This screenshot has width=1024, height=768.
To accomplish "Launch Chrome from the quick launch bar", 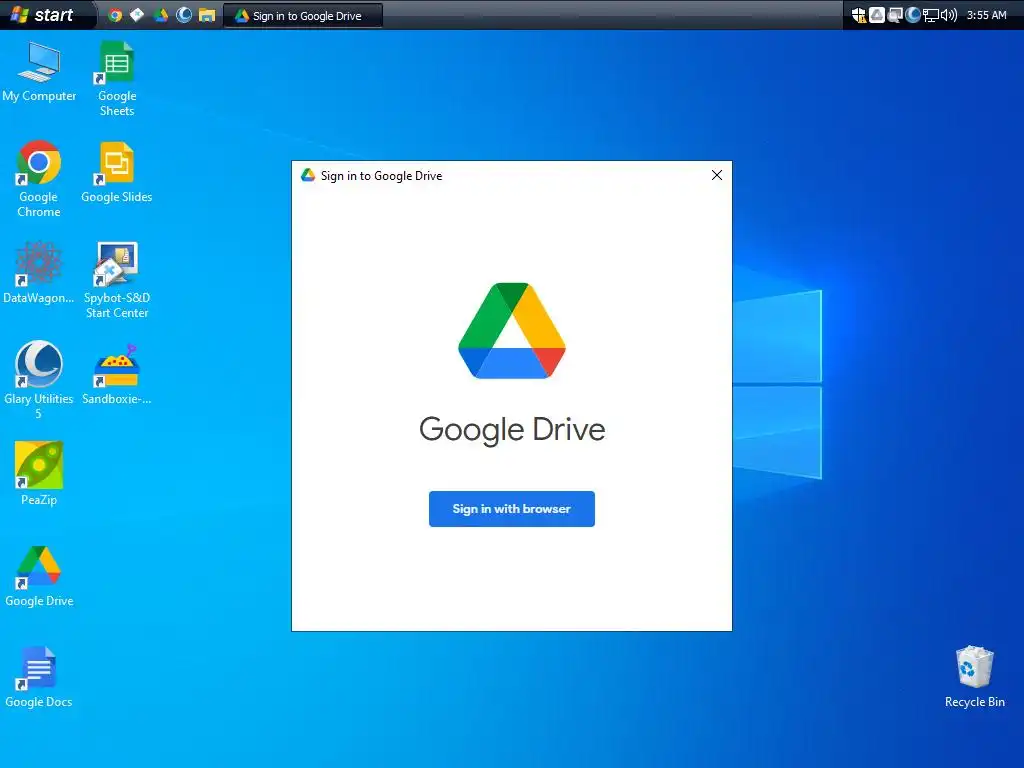I will [x=115, y=15].
